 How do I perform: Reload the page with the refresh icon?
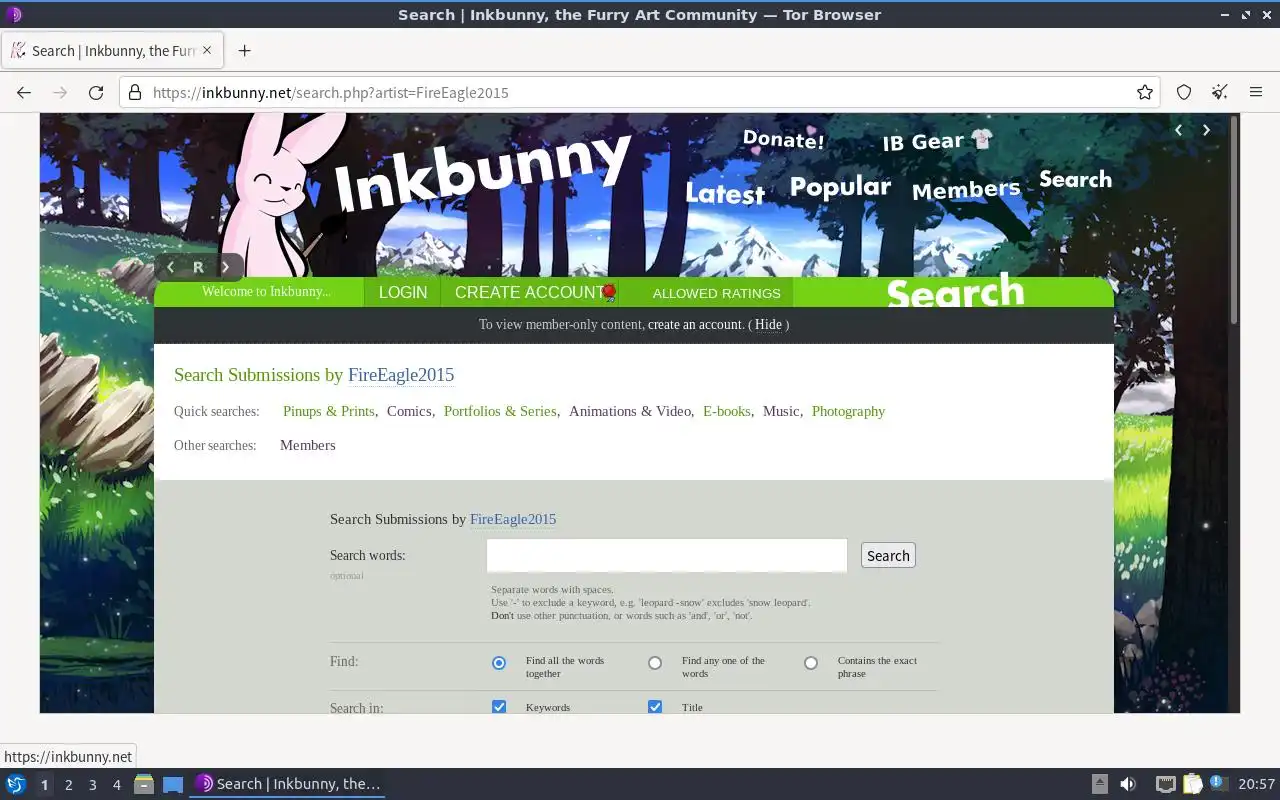pyautogui.click(x=96, y=92)
